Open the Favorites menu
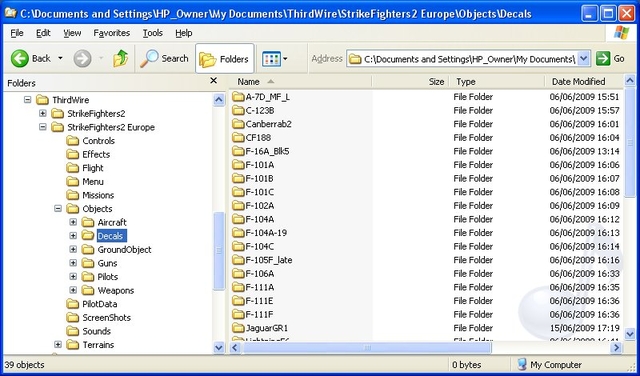This screenshot has height=376, width=640. [111, 33]
